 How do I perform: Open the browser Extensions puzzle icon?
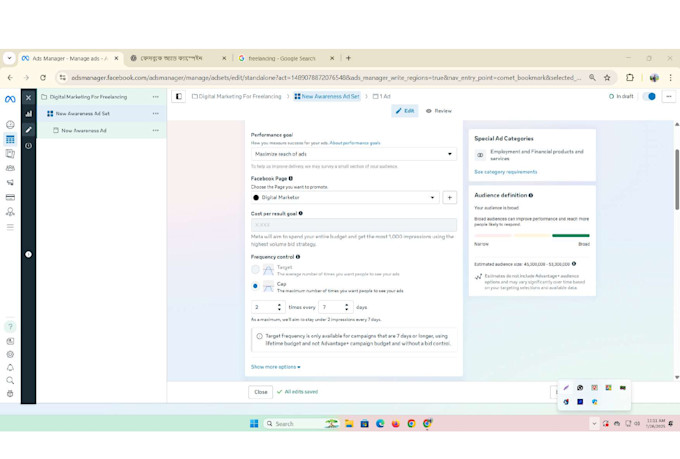click(630, 78)
